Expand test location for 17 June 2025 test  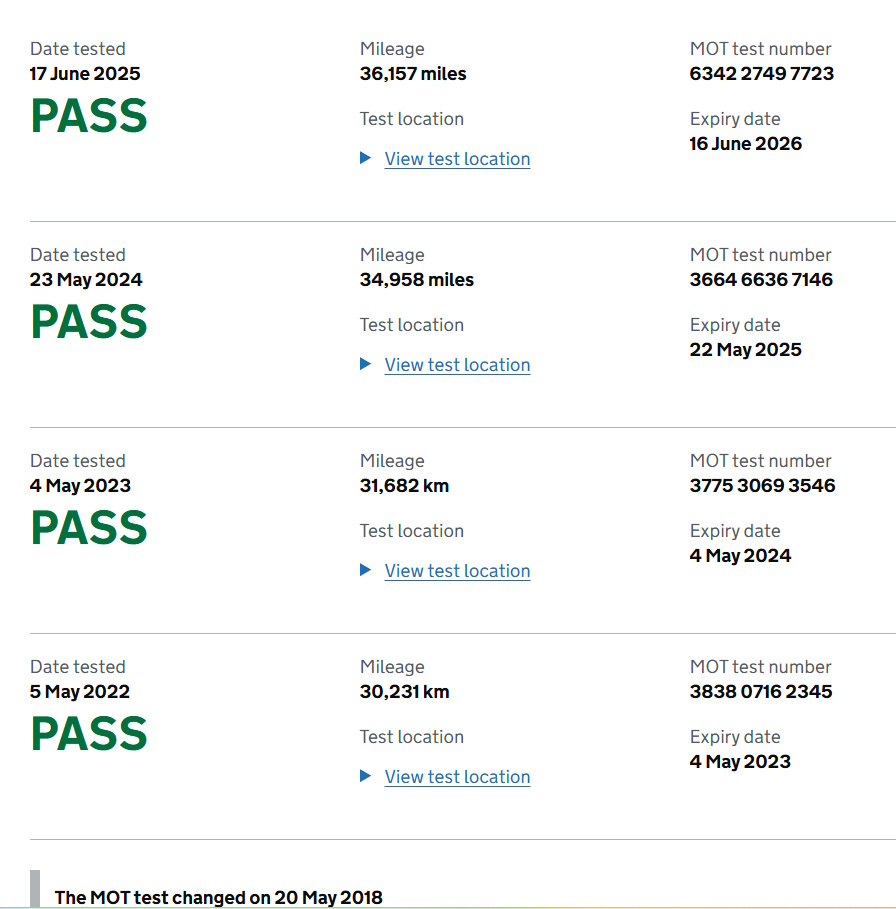click(x=457, y=159)
